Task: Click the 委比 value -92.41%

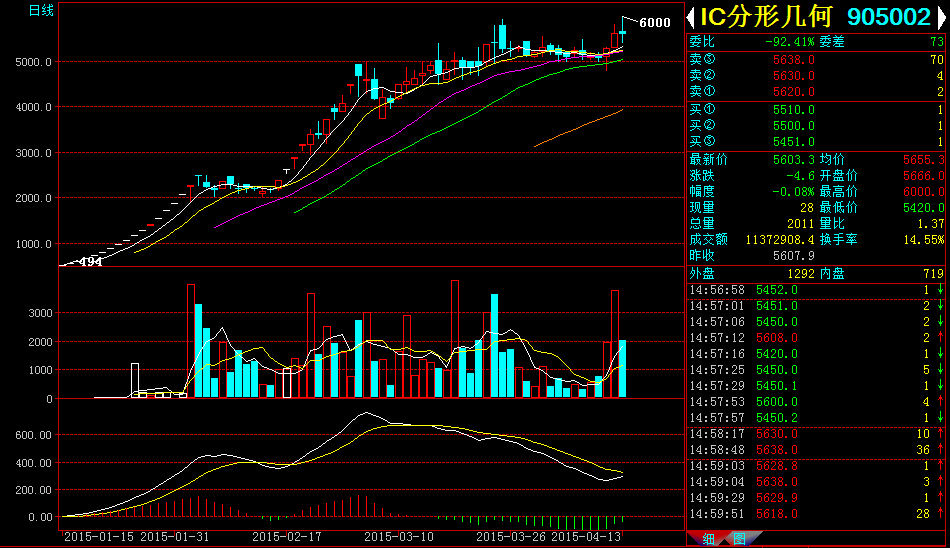Action: click(x=789, y=42)
